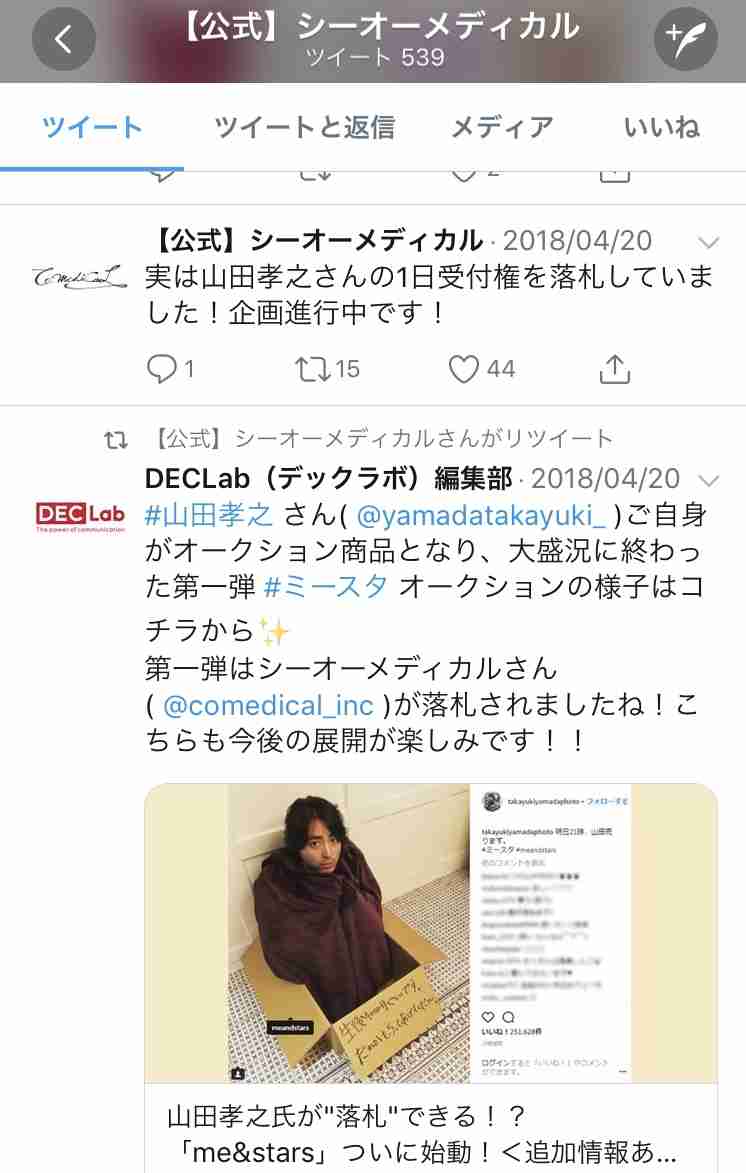Share the シーオーメディカル tweet
The image size is (746, 1173).
pos(615,369)
